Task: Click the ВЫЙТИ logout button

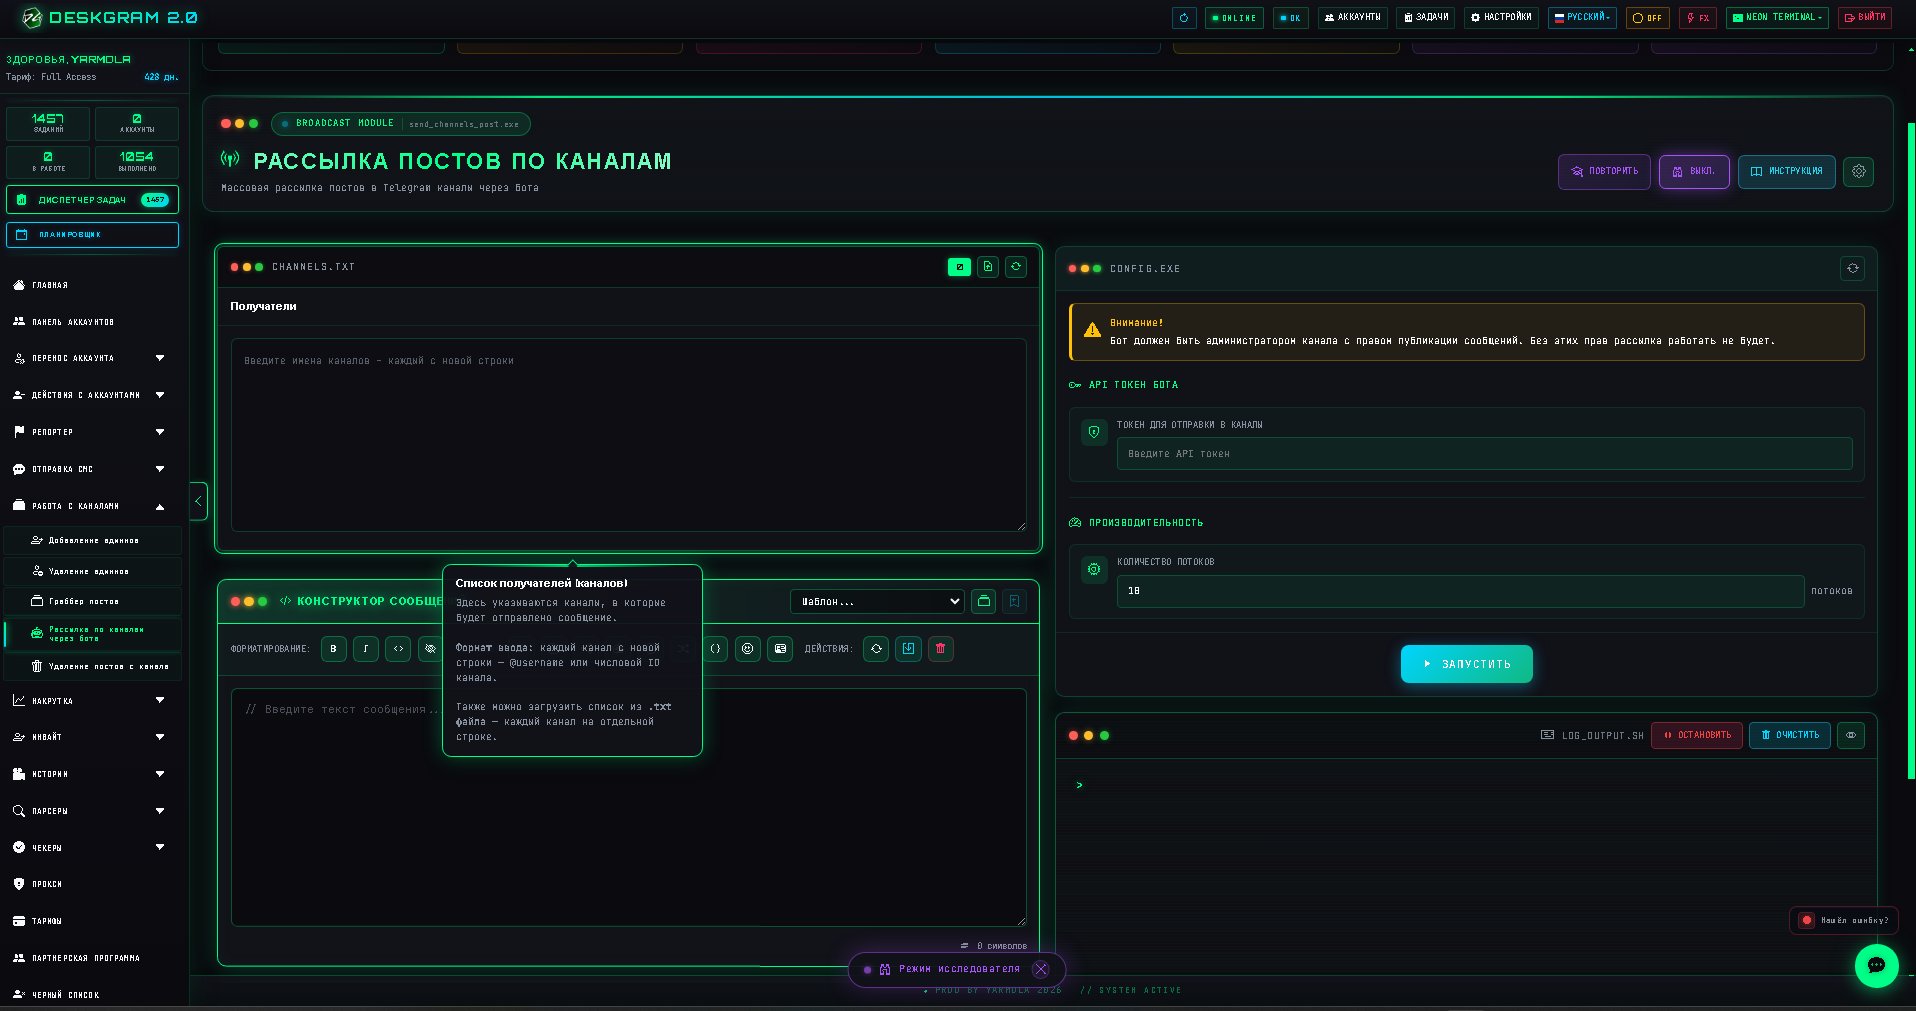Action: (1865, 18)
